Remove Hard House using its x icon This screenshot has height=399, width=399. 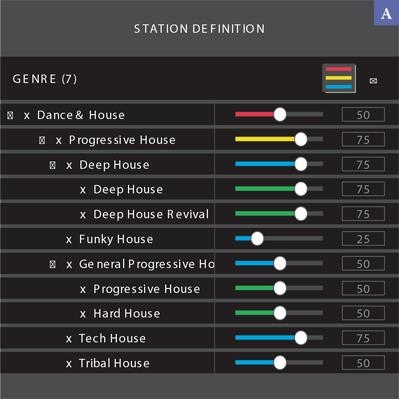click(x=83, y=314)
